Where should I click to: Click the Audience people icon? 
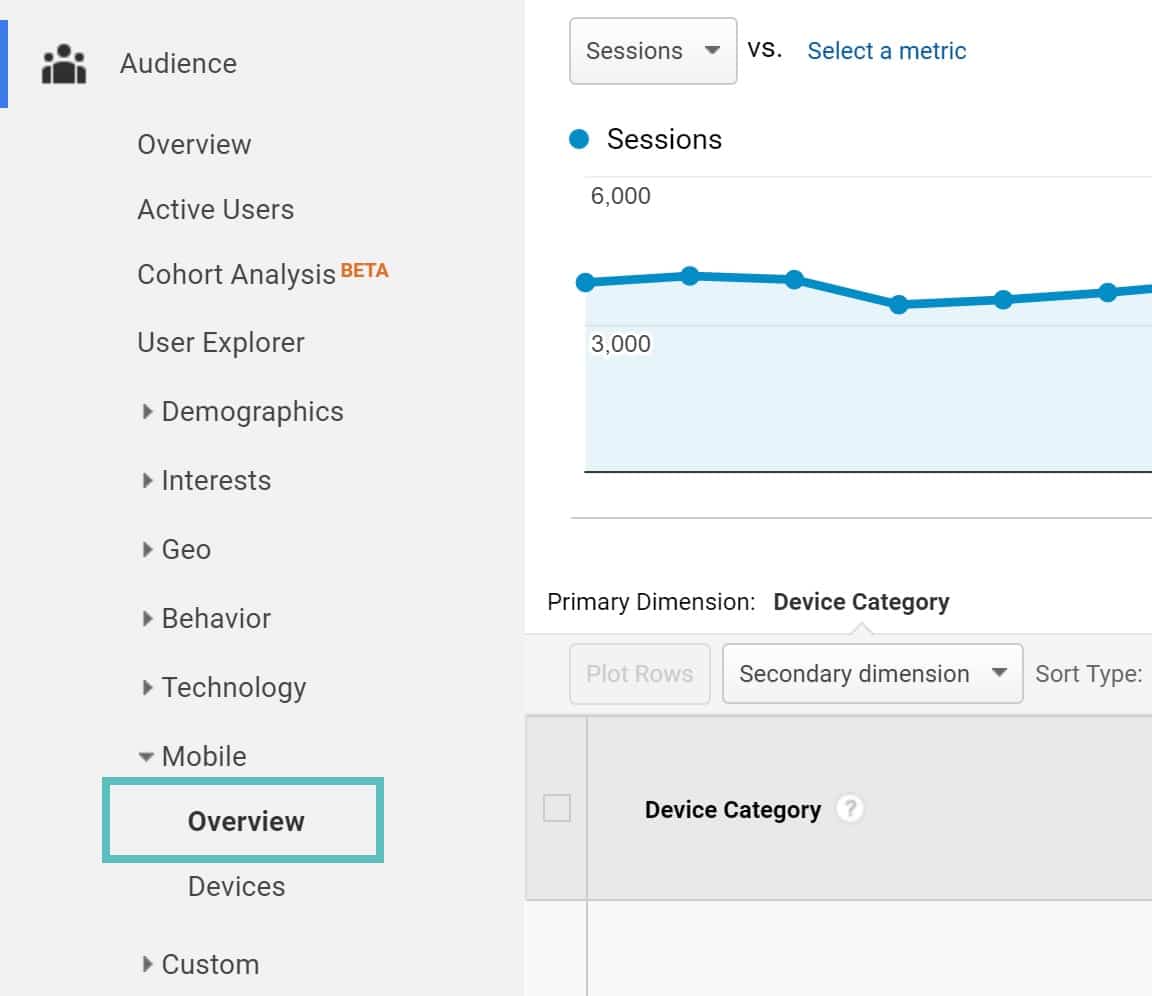pyautogui.click(x=63, y=63)
